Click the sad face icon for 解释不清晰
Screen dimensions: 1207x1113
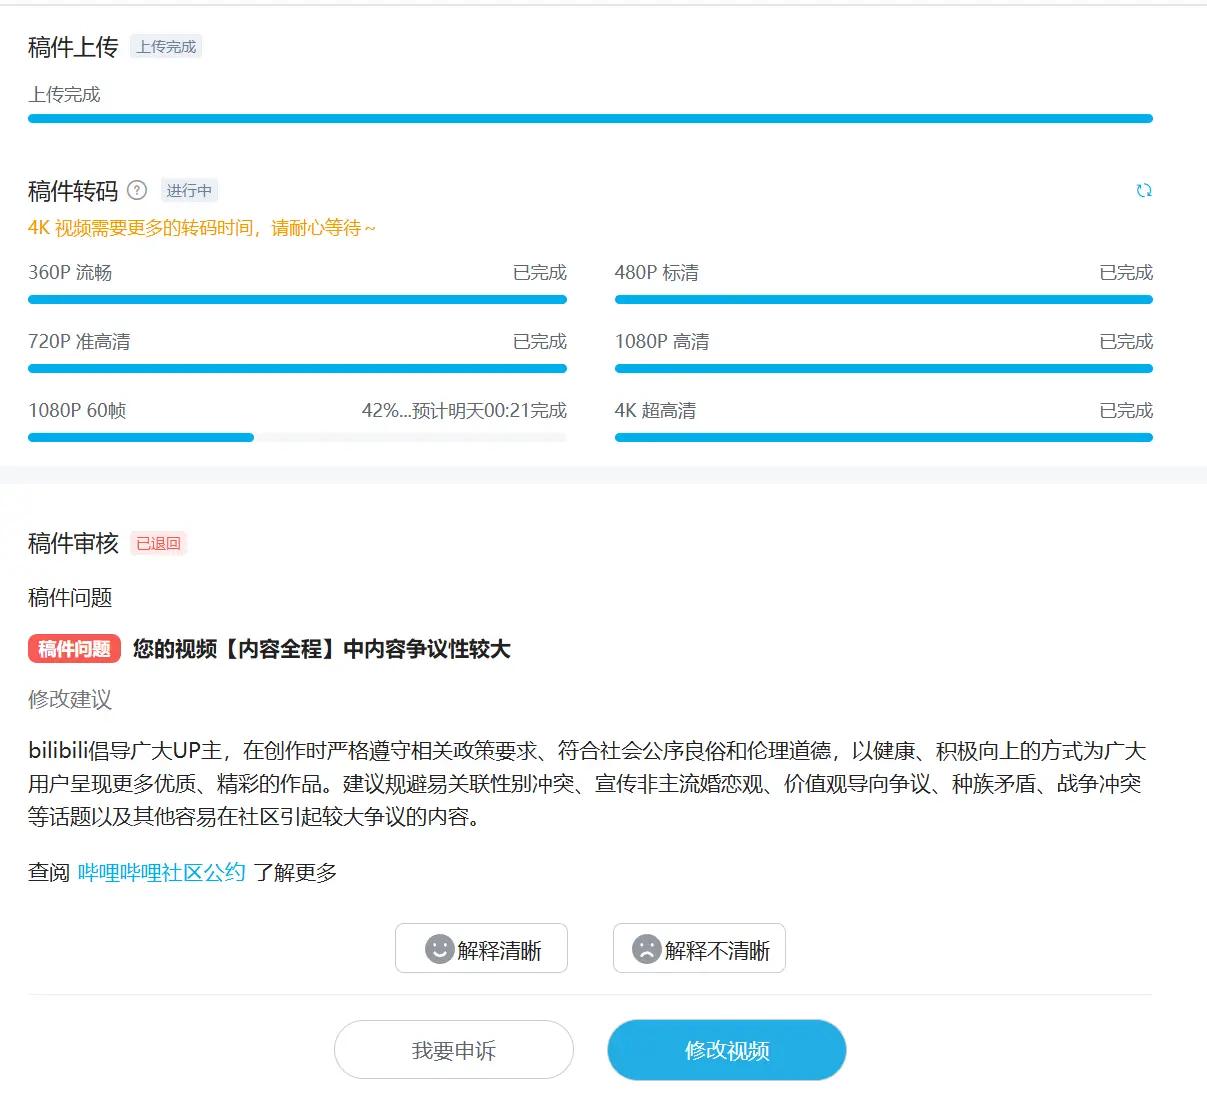(x=647, y=949)
